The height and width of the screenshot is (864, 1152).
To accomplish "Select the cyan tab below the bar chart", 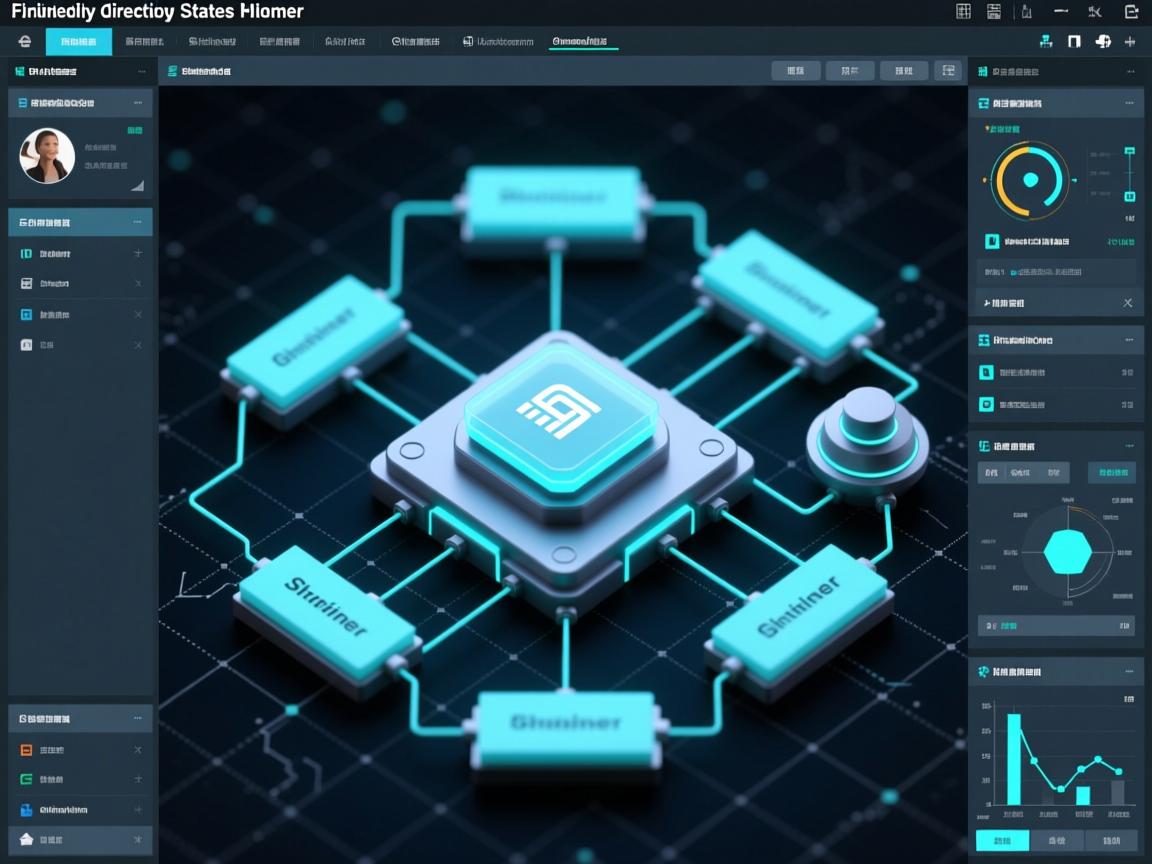I will (1003, 840).
